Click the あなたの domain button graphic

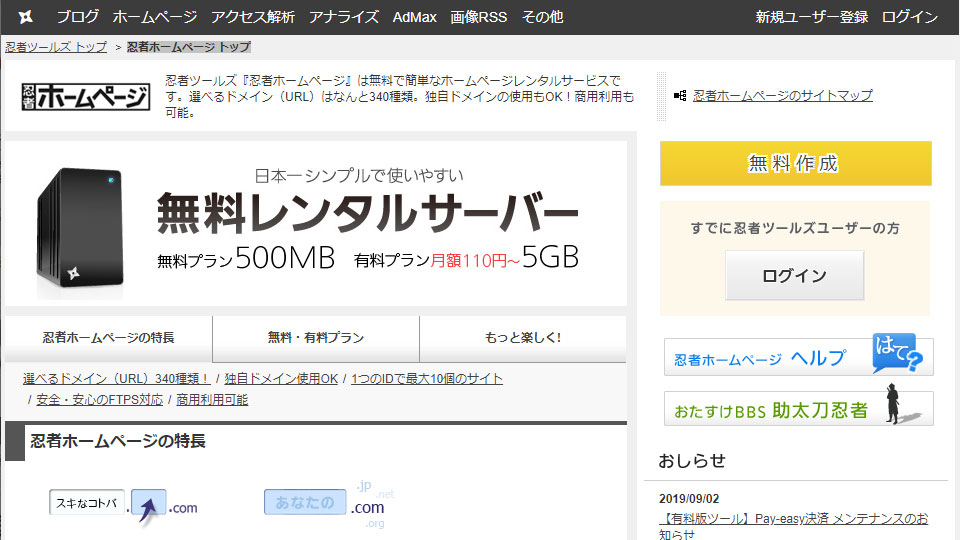pos(305,502)
